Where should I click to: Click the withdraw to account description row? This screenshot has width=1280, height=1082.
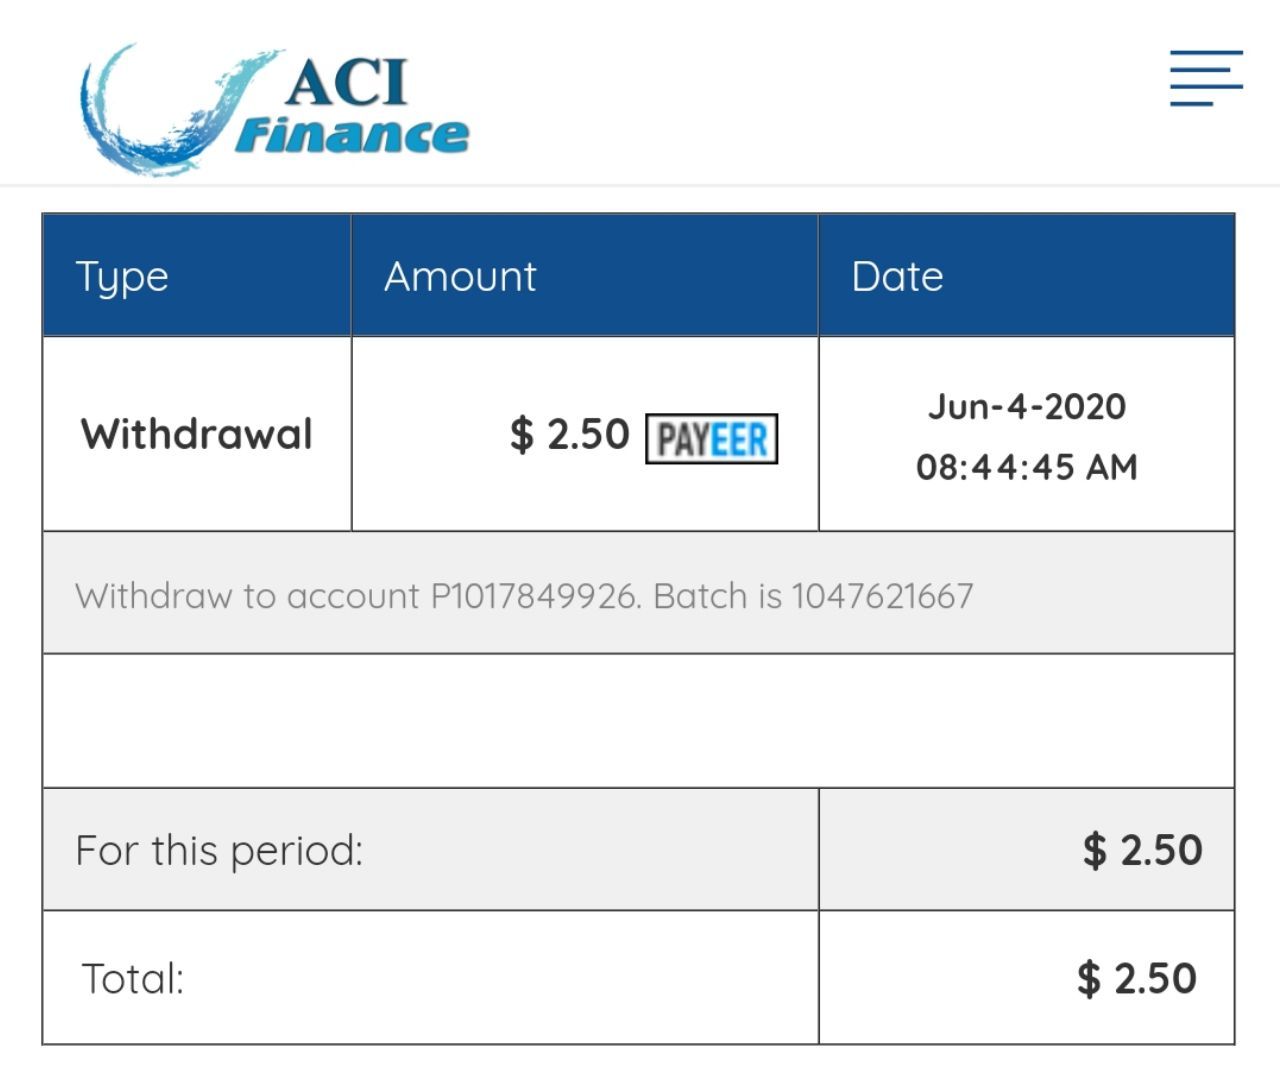(x=638, y=594)
